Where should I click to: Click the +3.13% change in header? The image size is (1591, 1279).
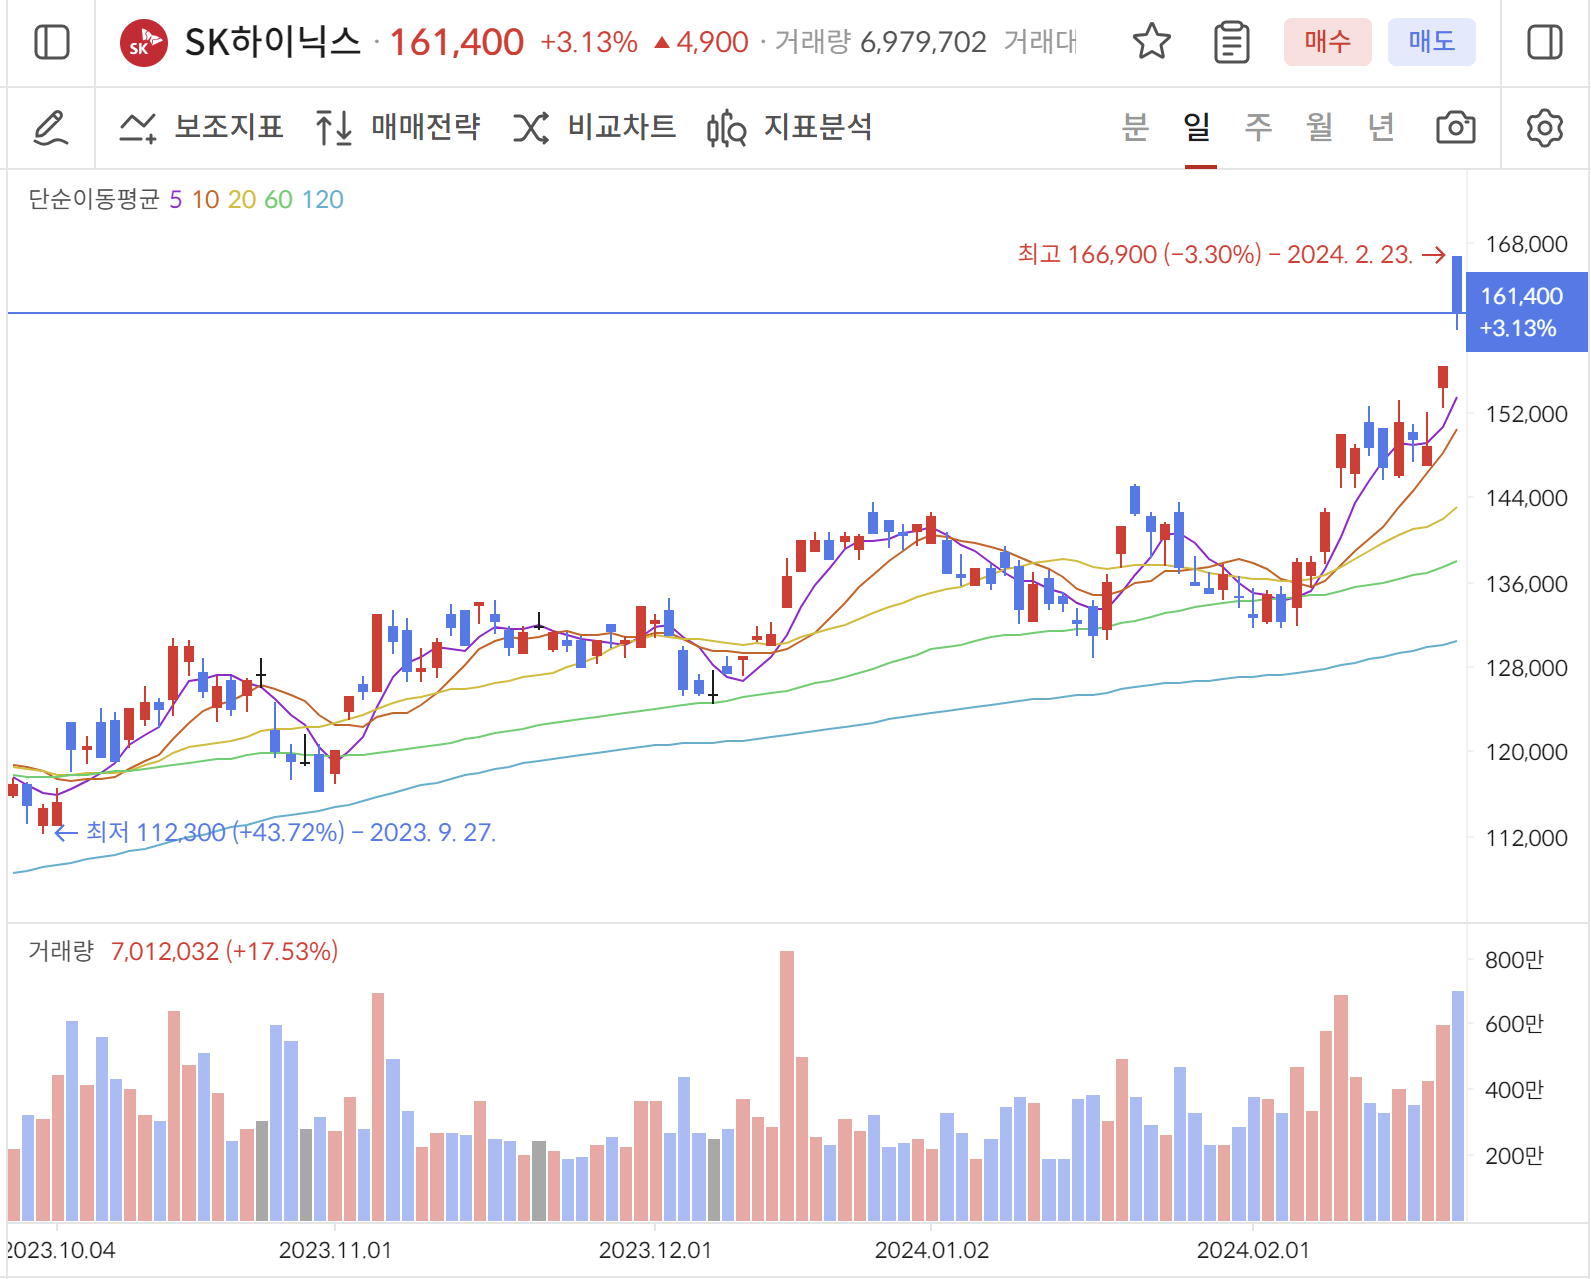click(x=589, y=42)
